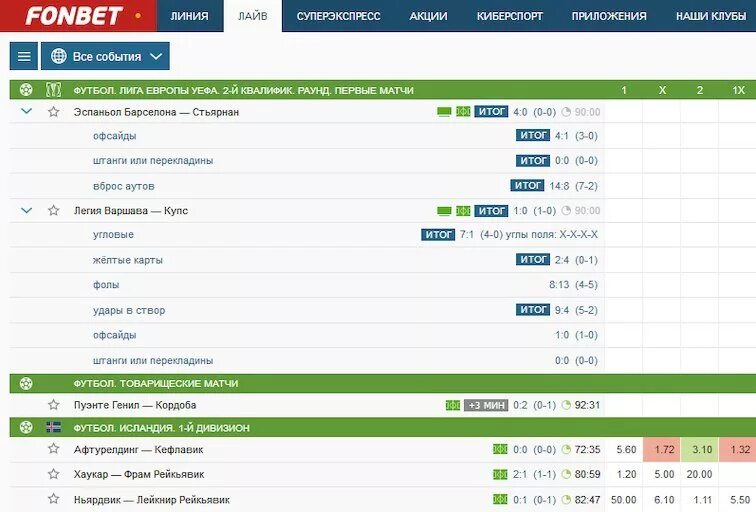Pick the 1.32 double chance odds
Screen dimensions: 756x512
click(739, 449)
